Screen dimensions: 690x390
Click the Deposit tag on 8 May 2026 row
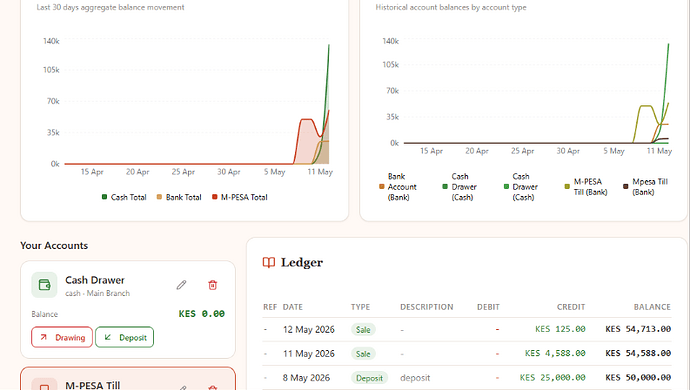pos(369,378)
